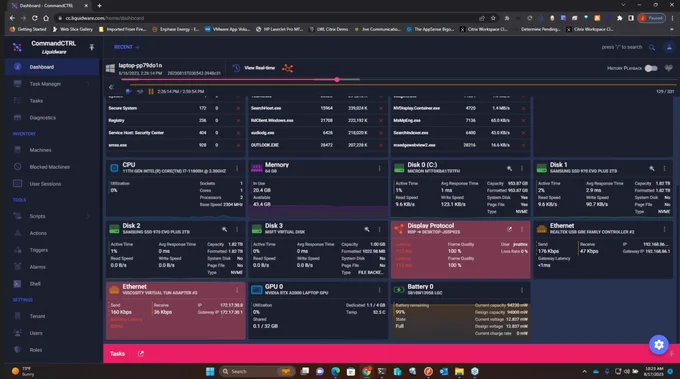Open Machines inventory page
Viewport: 680px width, 379px height.
point(40,150)
